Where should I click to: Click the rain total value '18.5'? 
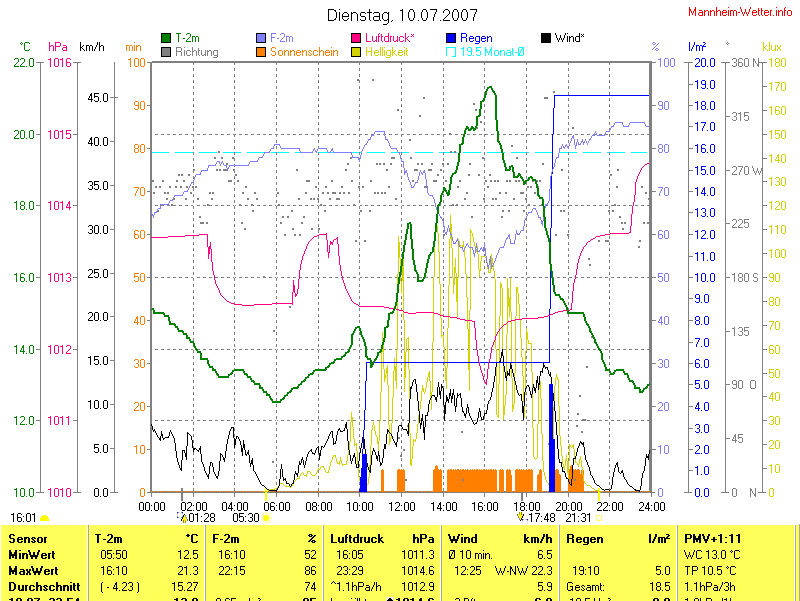click(660, 587)
